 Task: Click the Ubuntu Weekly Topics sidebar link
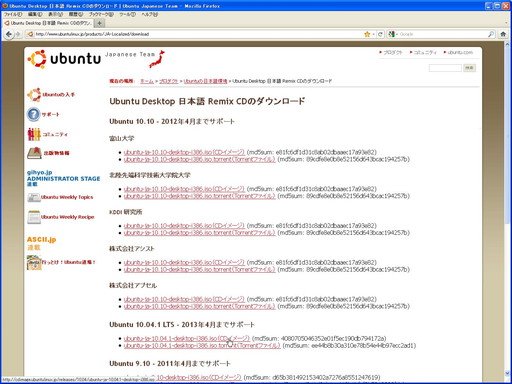click(67, 197)
